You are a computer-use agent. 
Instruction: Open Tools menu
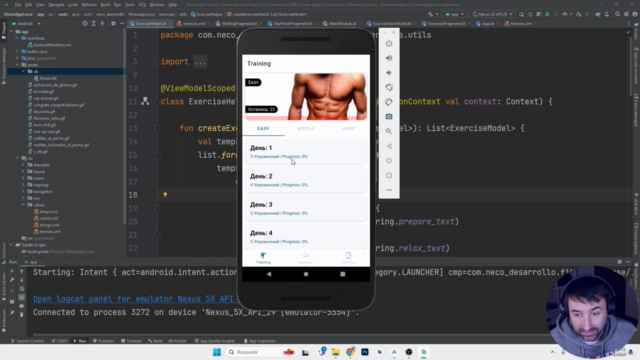pos(129,5)
